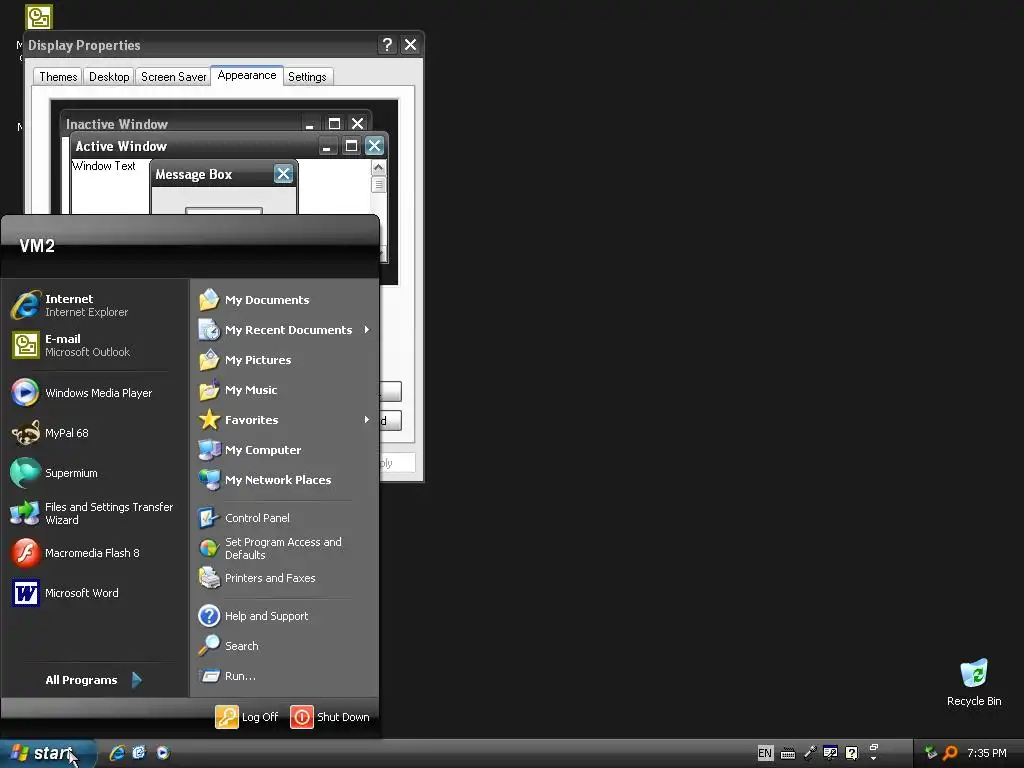Open the Run... dialog
The height and width of the screenshot is (768, 1024).
click(x=285, y=676)
